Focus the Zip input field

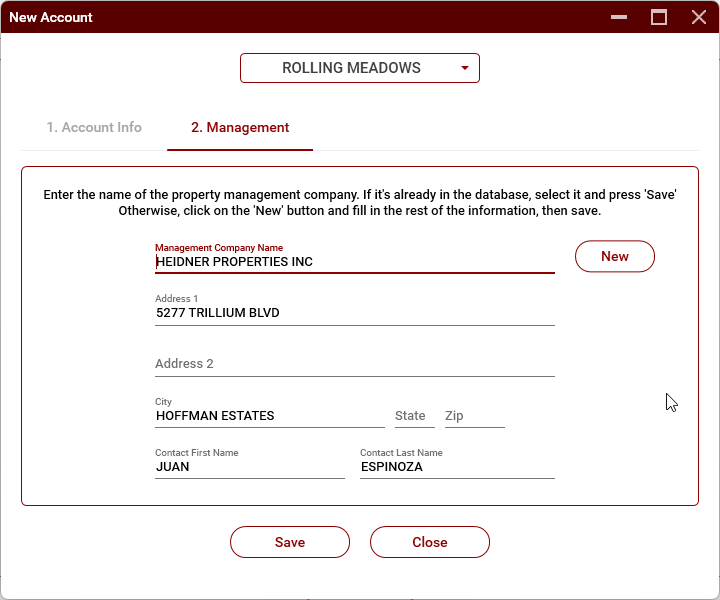474,416
